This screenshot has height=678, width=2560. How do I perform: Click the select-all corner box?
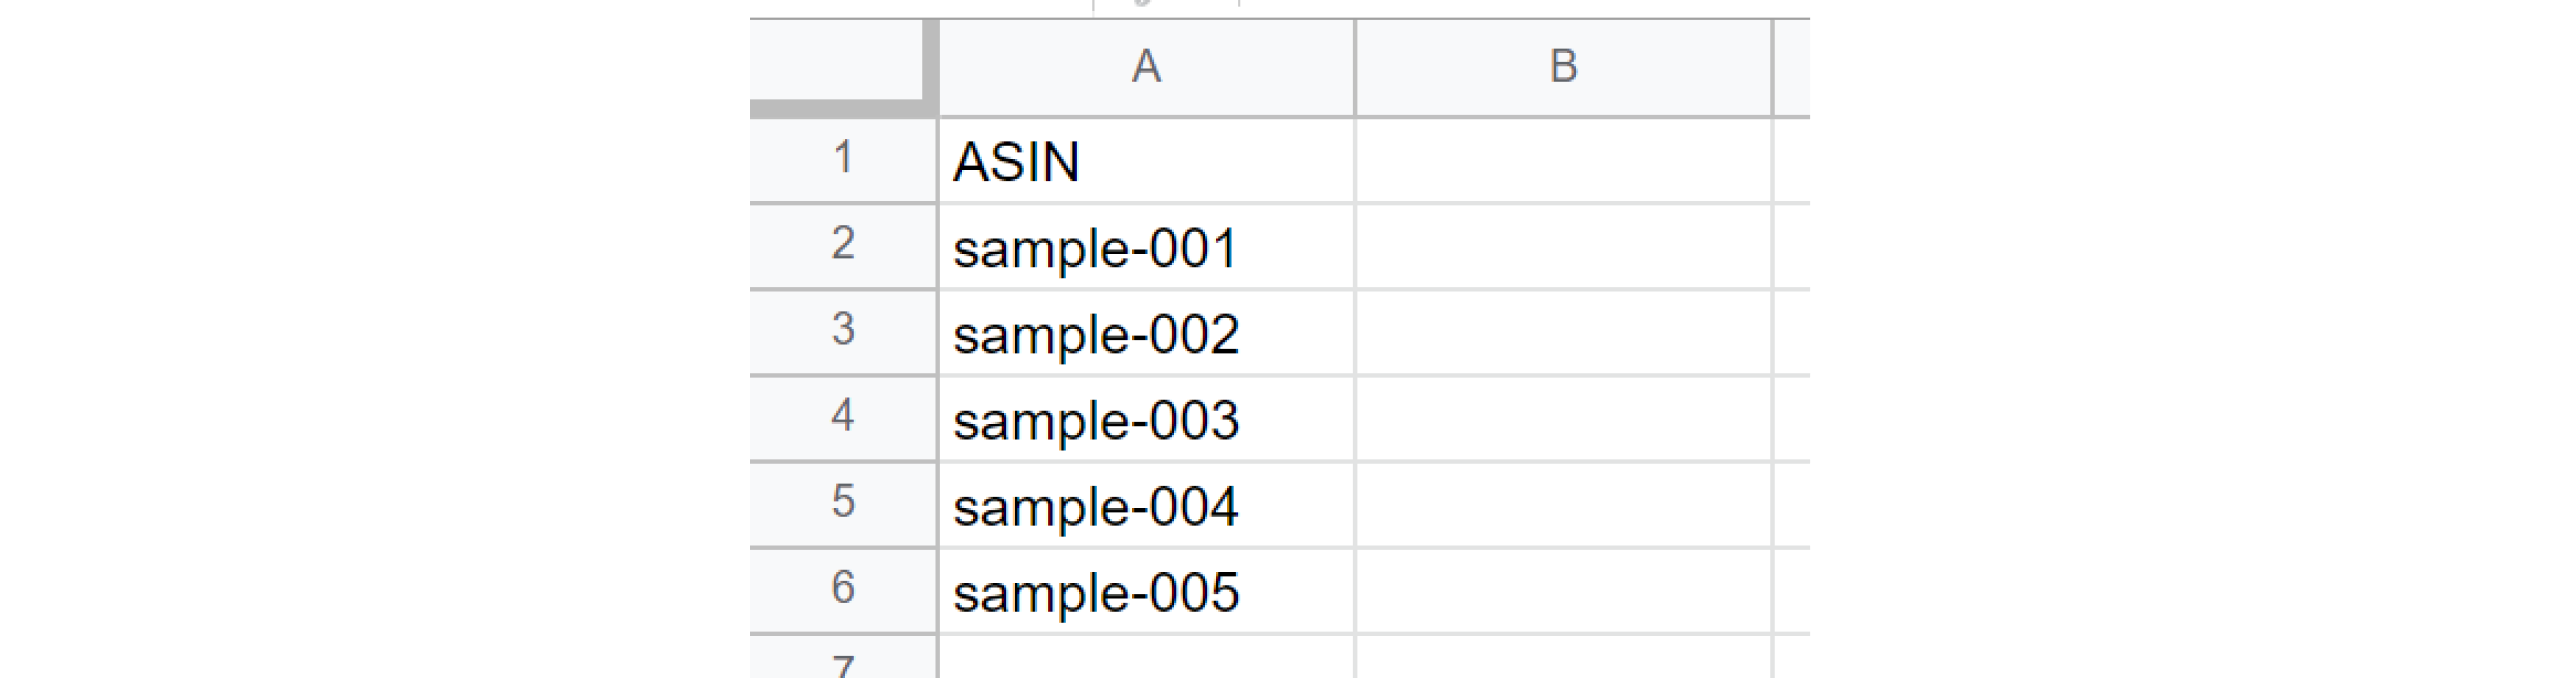click(842, 62)
